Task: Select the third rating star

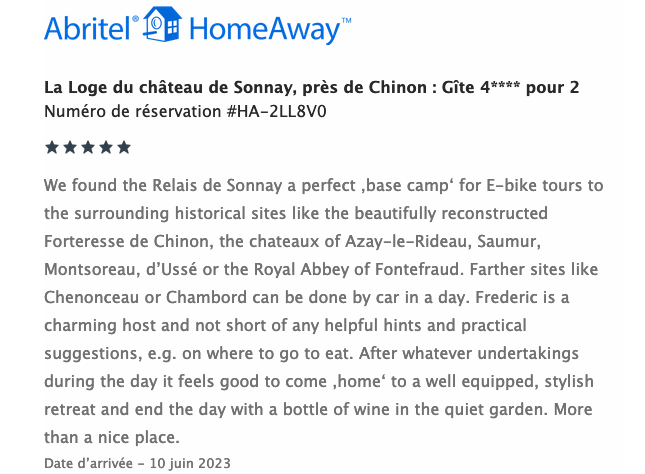Action: pos(88,147)
